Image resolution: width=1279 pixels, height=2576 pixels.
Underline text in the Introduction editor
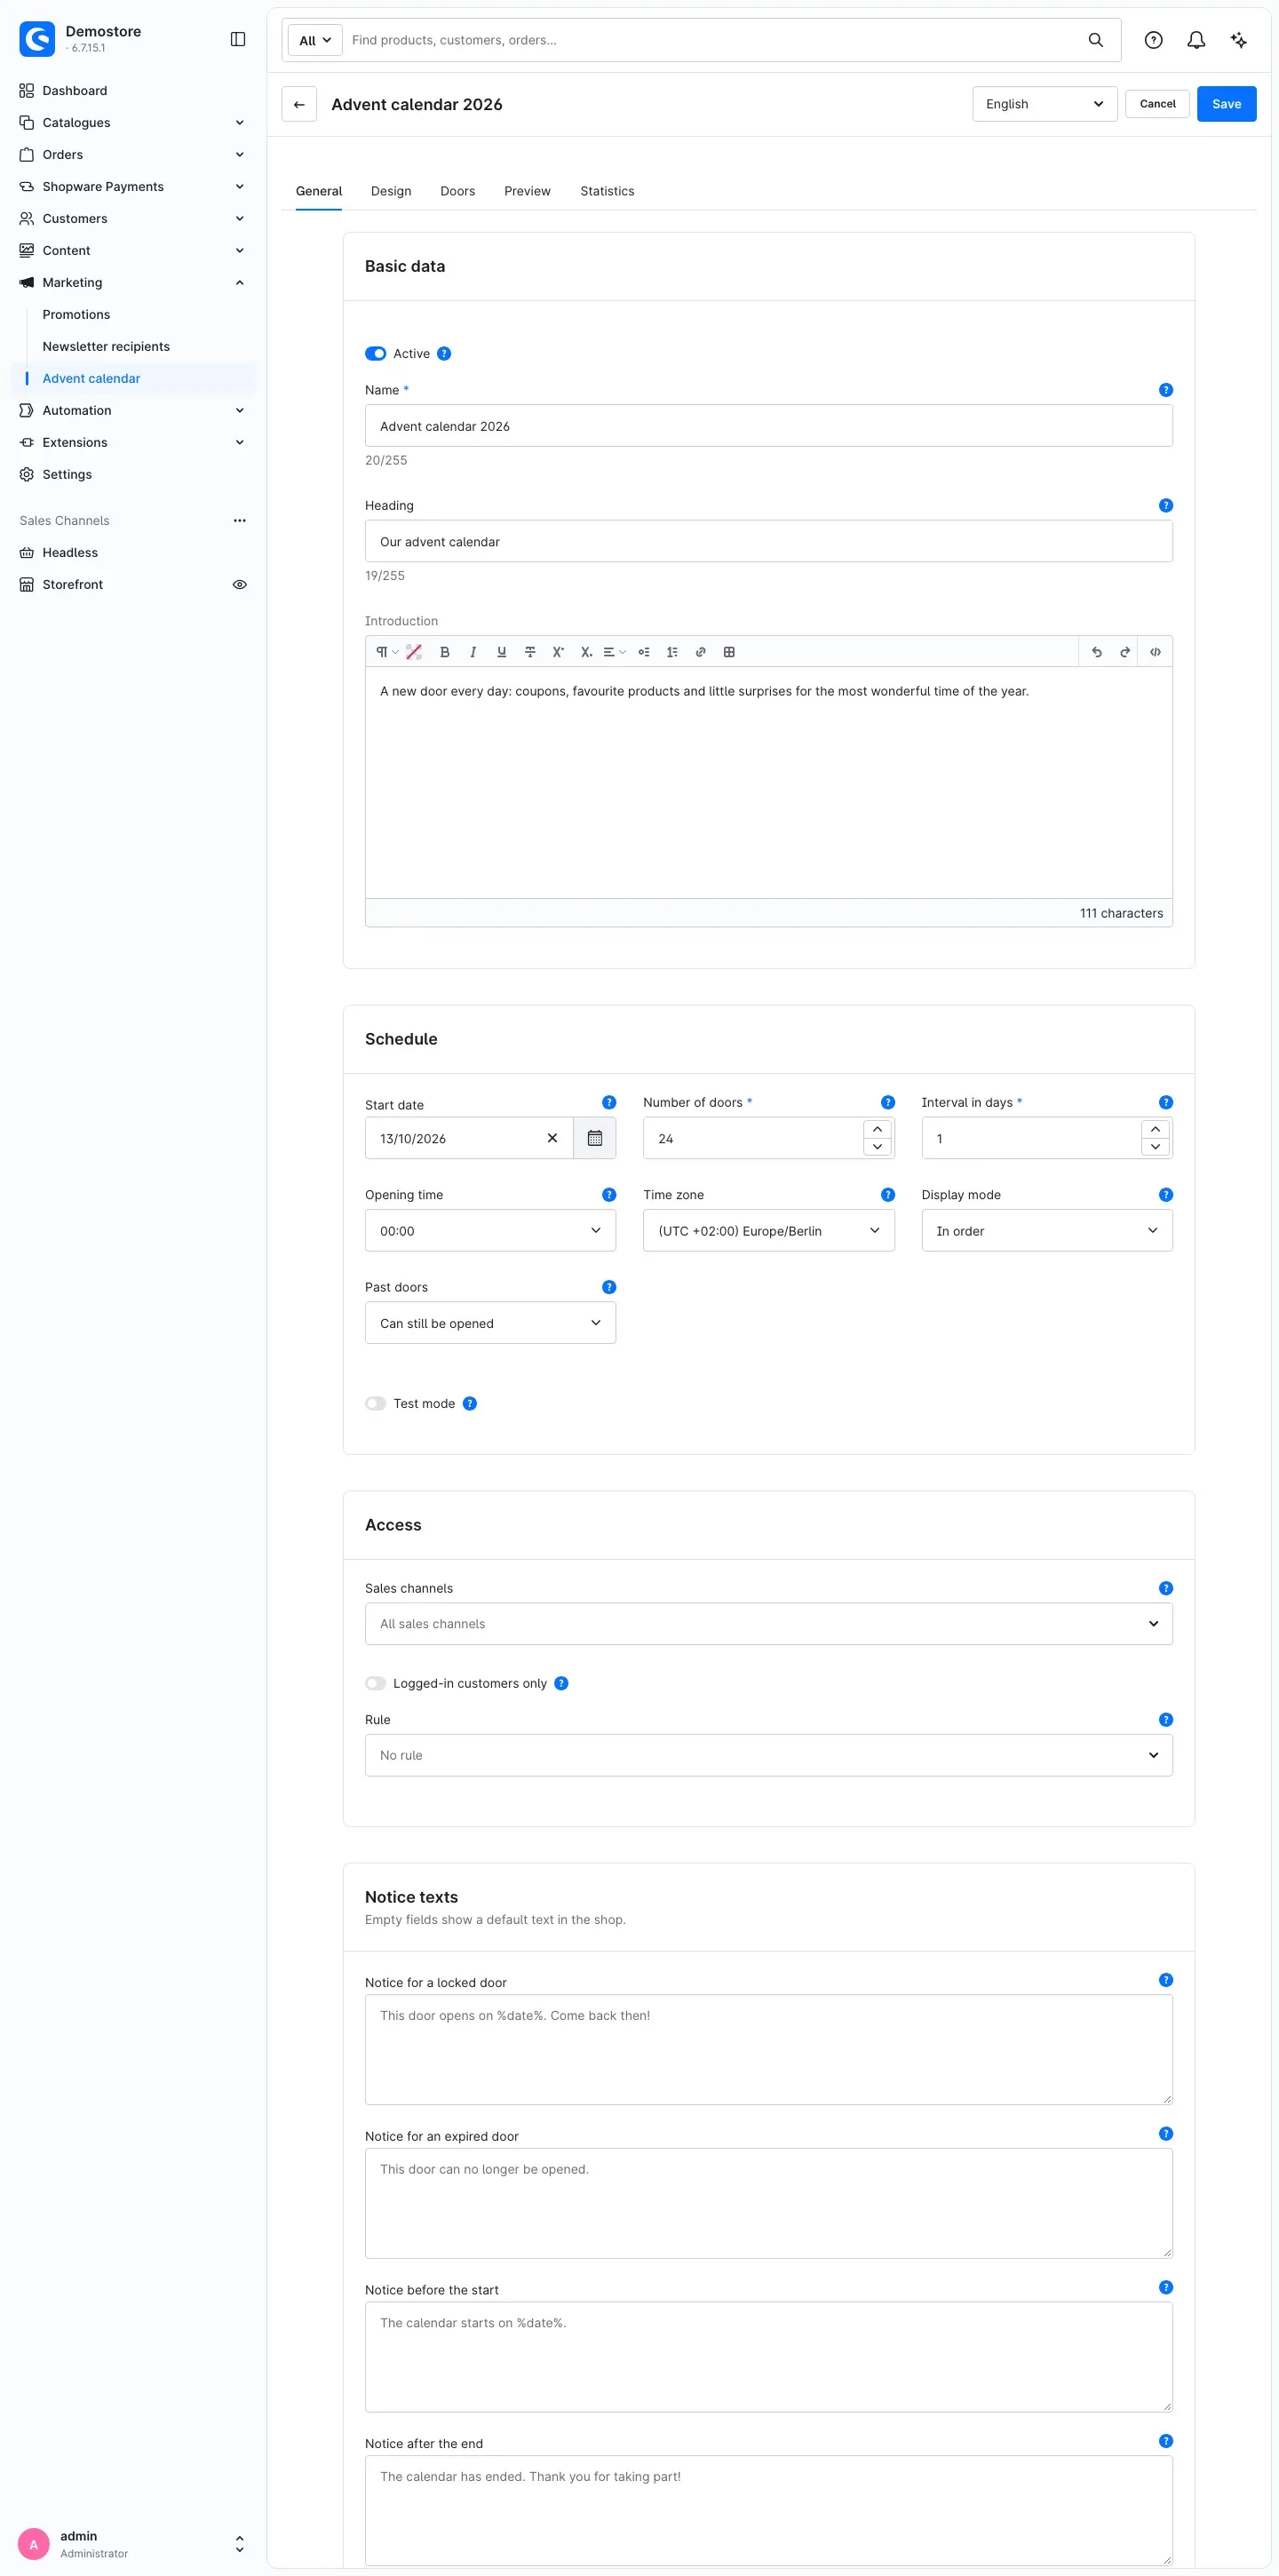click(x=502, y=652)
